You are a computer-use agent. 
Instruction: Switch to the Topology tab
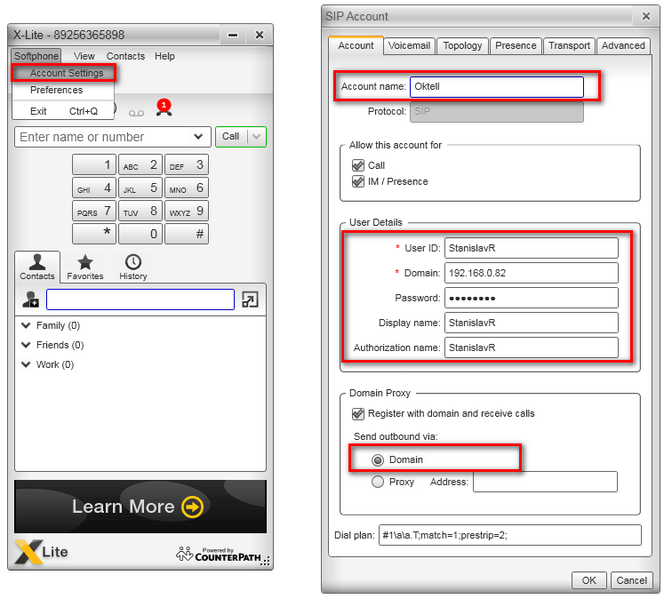click(x=462, y=46)
